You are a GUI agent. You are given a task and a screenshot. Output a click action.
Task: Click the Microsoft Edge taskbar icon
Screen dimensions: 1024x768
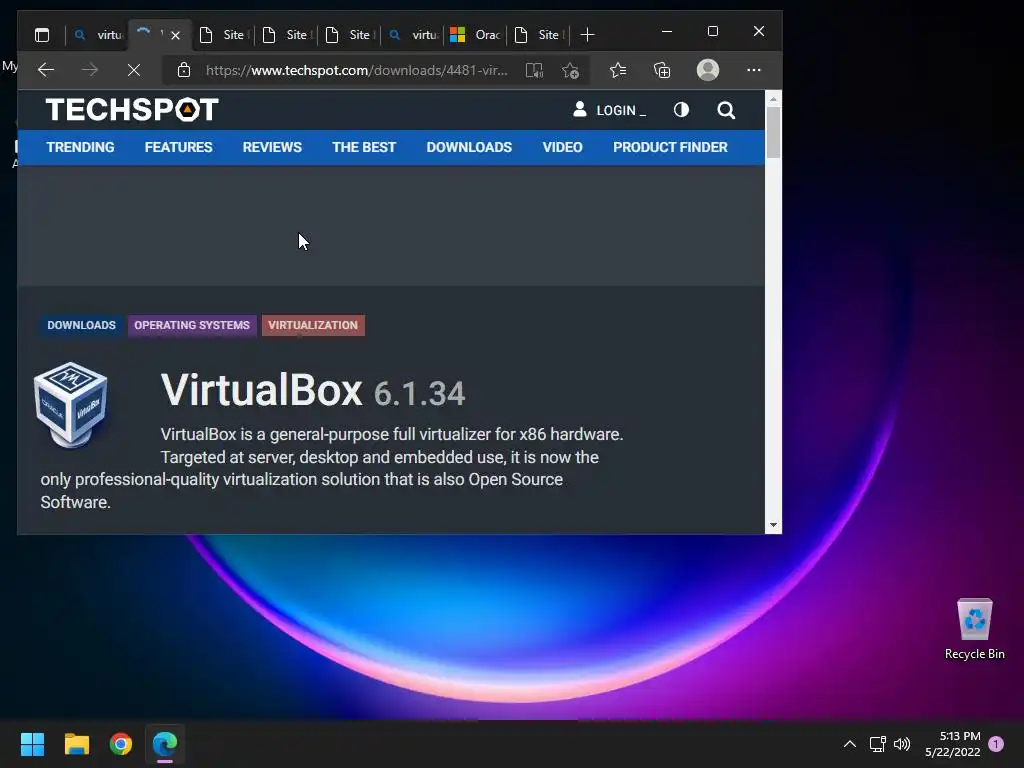[x=165, y=744]
